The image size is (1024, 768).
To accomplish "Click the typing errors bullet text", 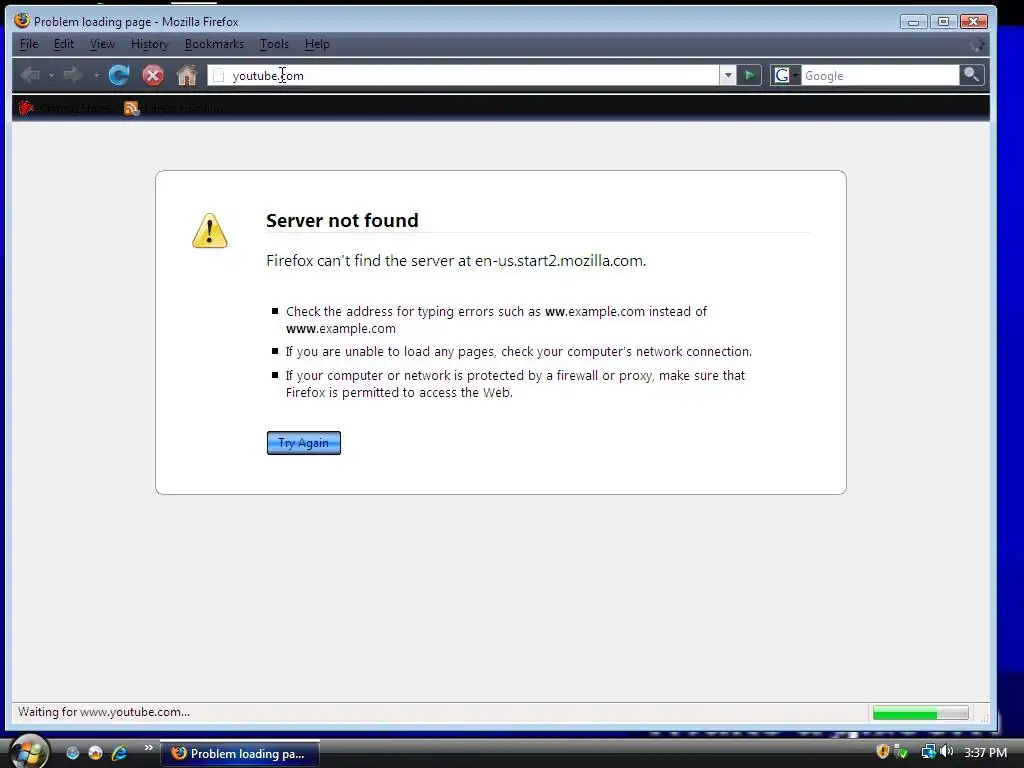I will tap(496, 320).
